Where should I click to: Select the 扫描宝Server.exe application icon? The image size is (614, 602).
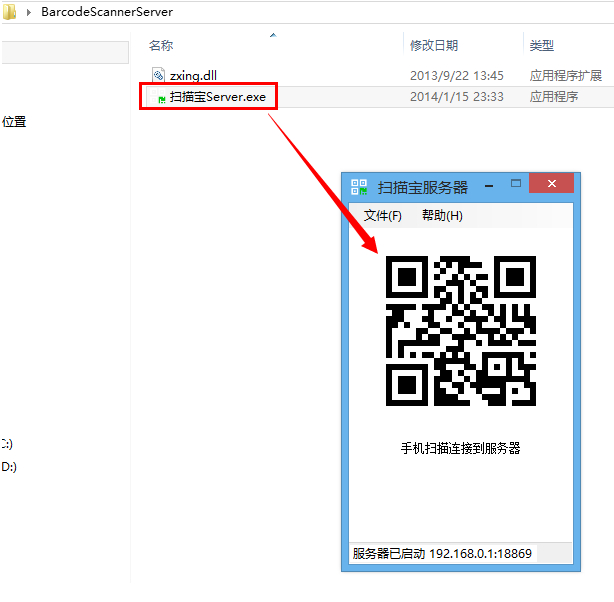pyautogui.click(x=158, y=97)
